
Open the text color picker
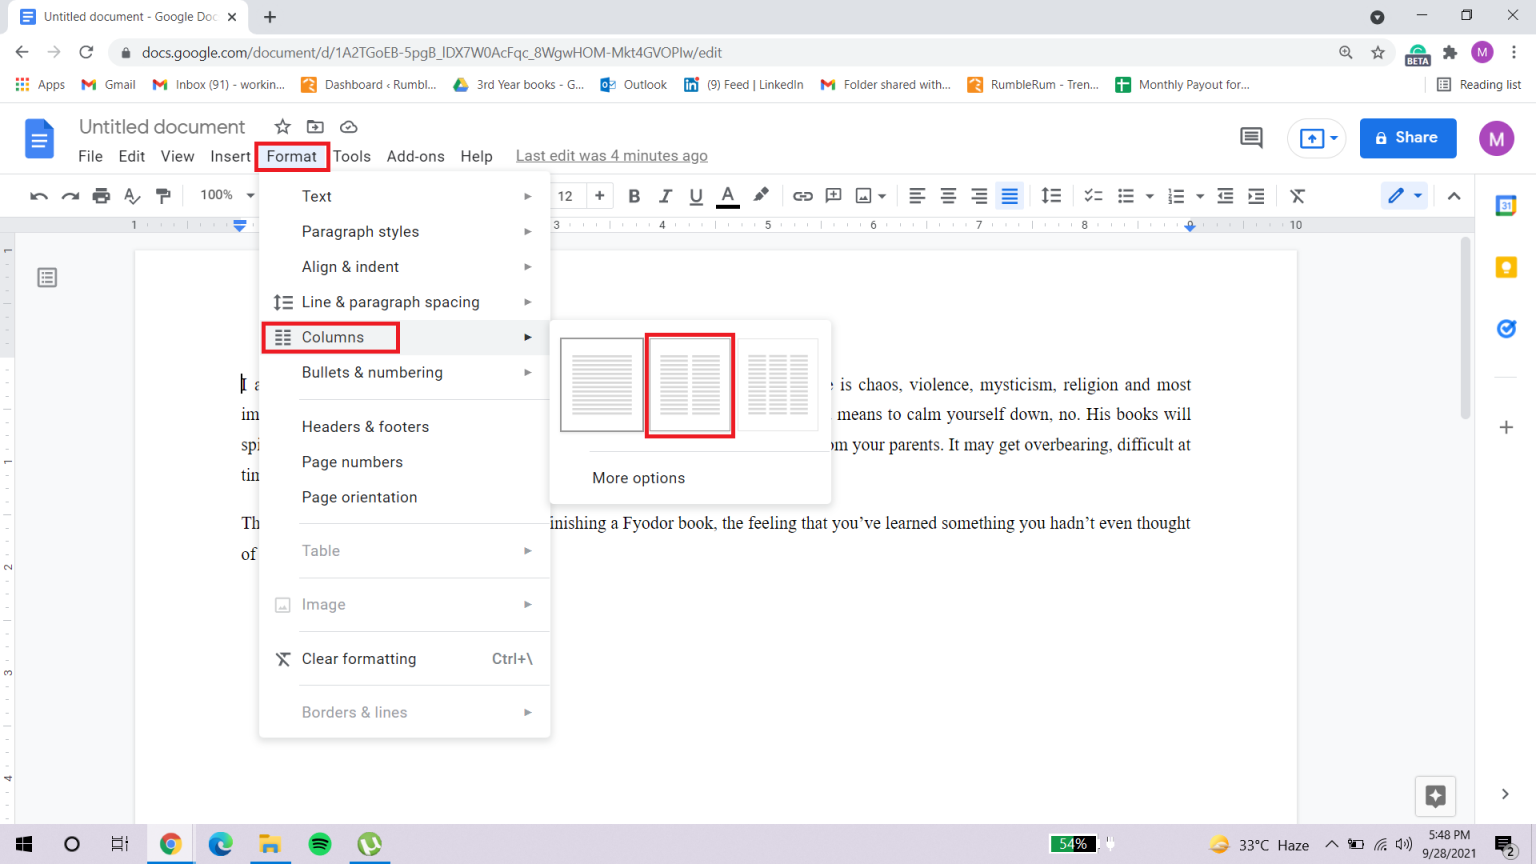click(x=728, y=196)
